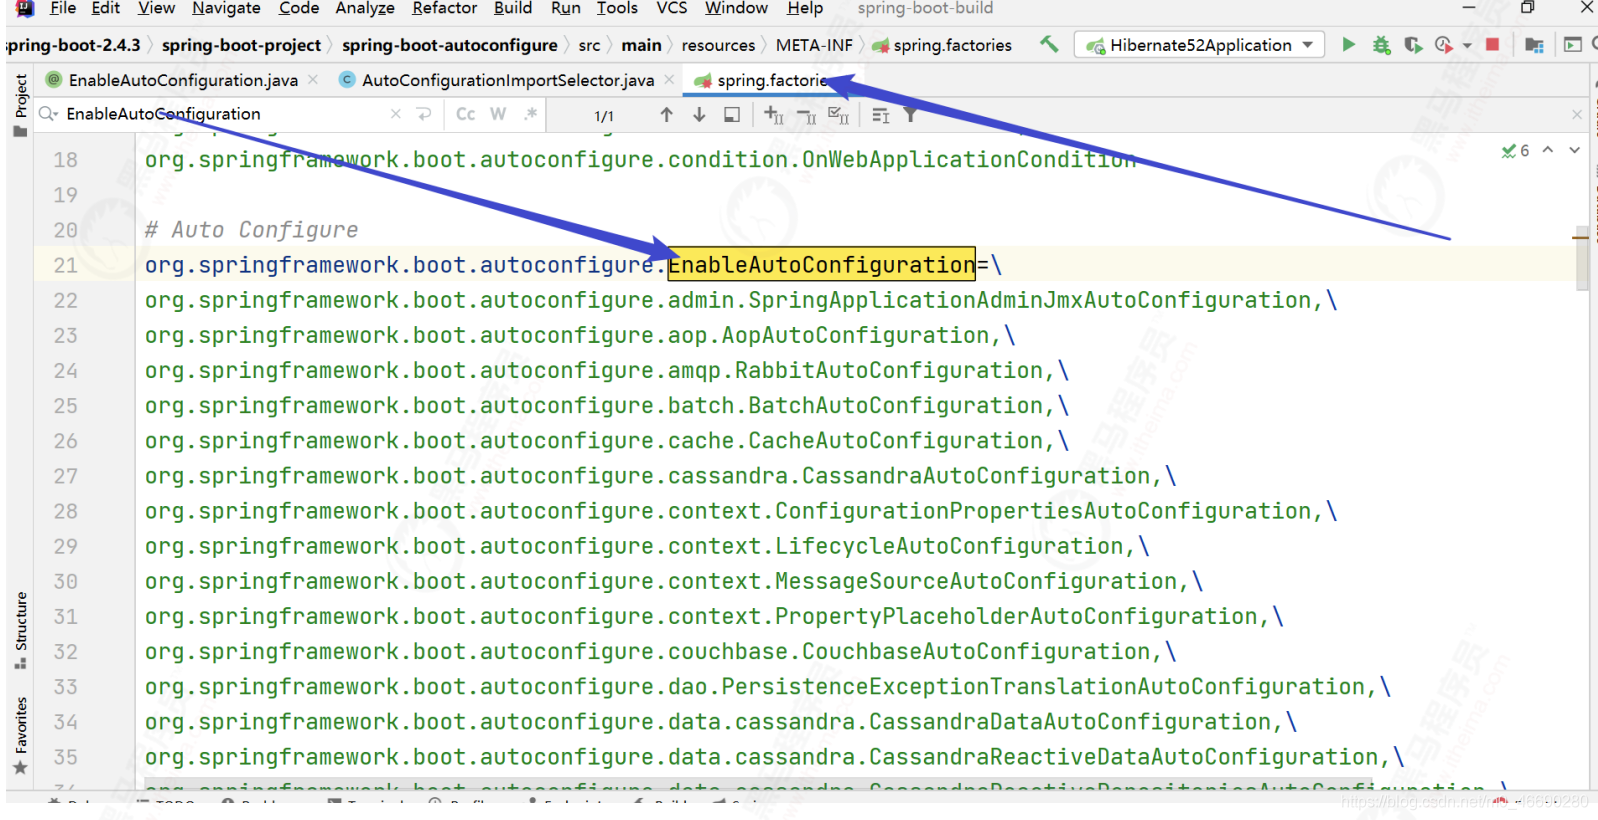
Task: Start debugging with the bug icon
Action: tap(1381, 44)
